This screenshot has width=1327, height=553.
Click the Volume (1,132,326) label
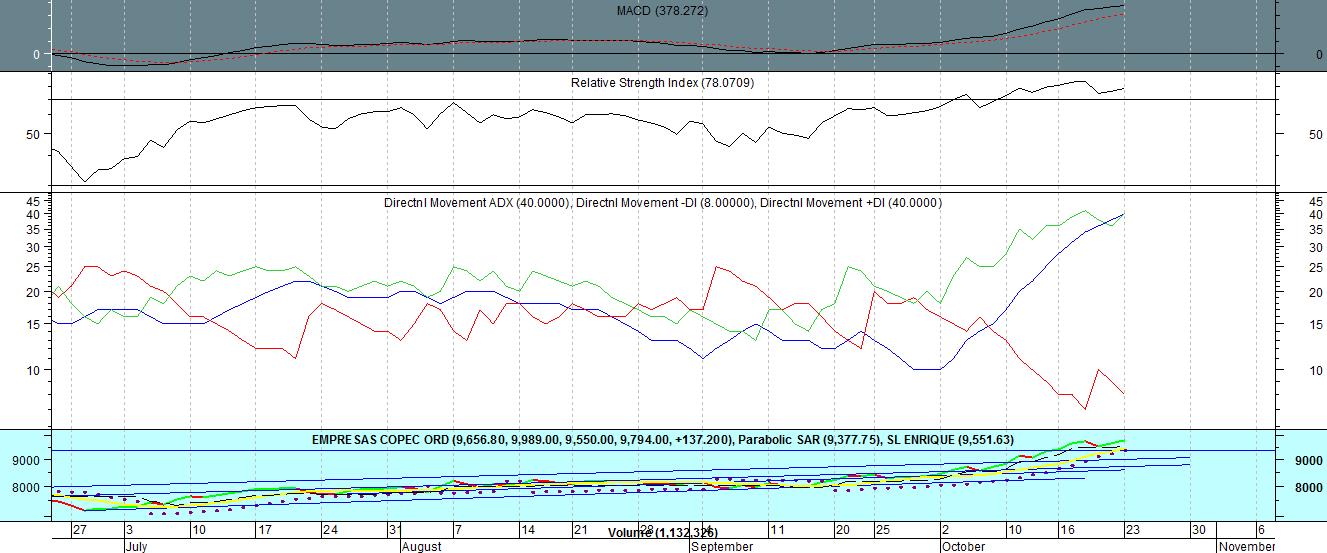[x=663, y=532]
